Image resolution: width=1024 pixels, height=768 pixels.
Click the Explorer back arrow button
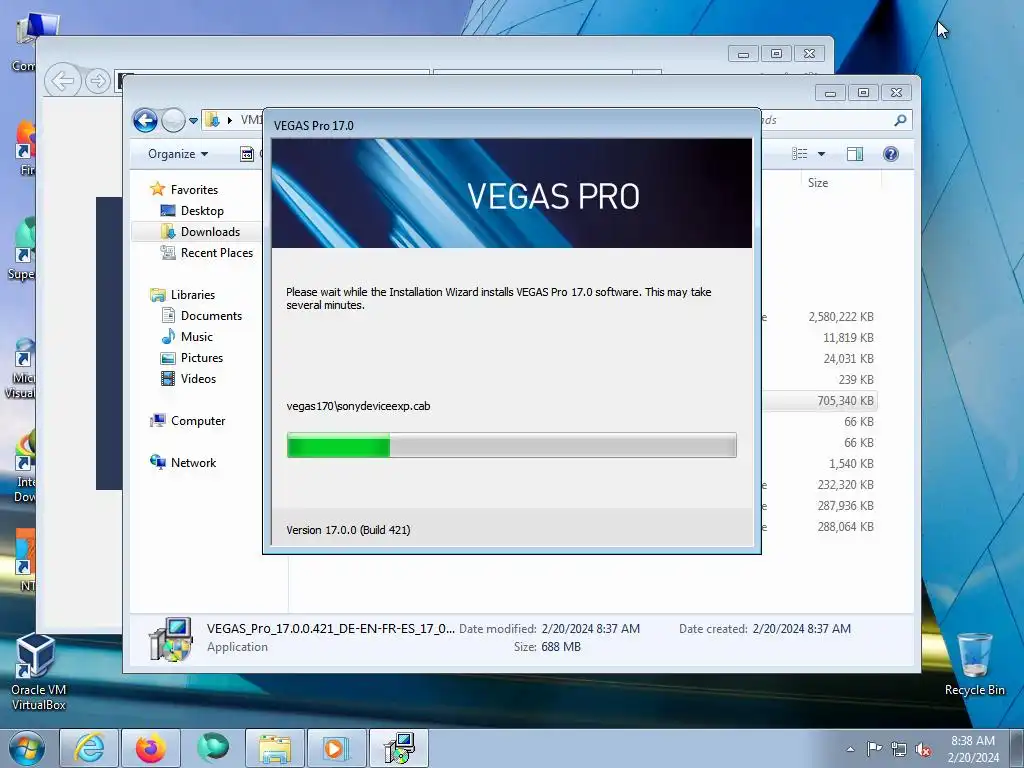point(145,120)
